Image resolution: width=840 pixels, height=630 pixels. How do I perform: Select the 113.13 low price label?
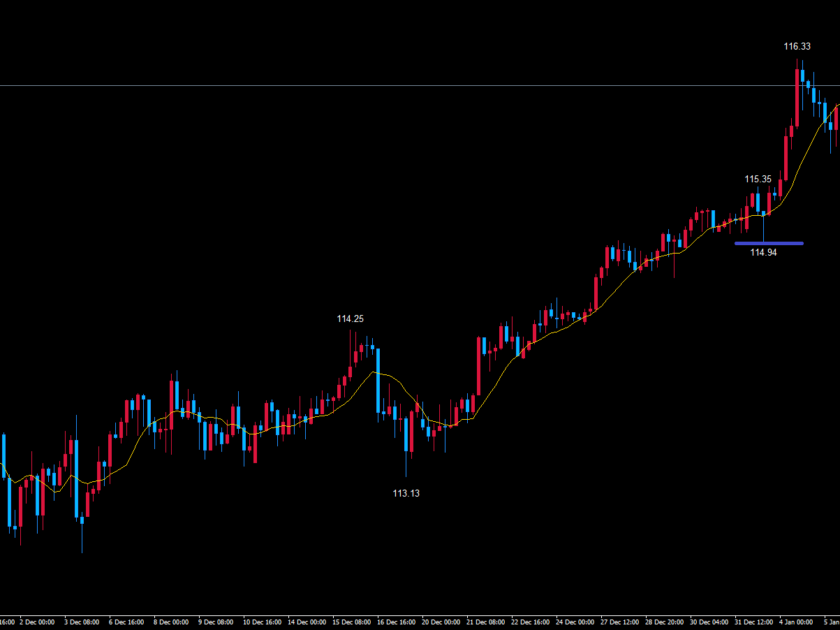[x=406, y=493]
